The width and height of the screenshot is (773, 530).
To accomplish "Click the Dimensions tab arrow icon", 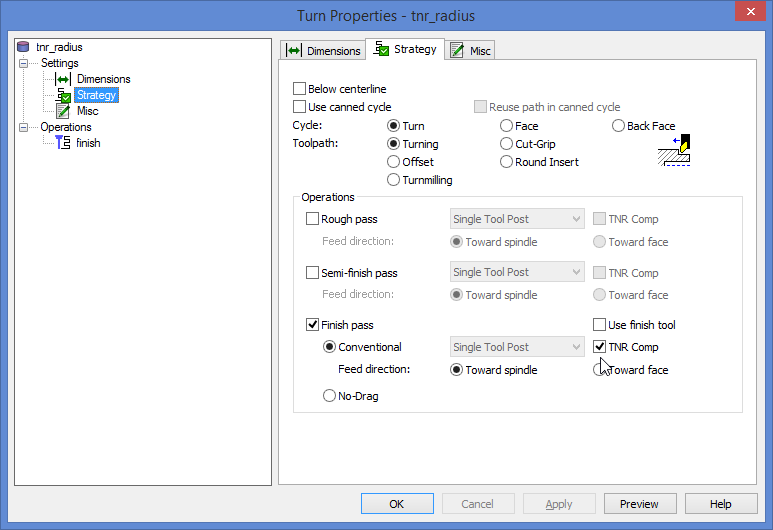I will tap(294, 51).
